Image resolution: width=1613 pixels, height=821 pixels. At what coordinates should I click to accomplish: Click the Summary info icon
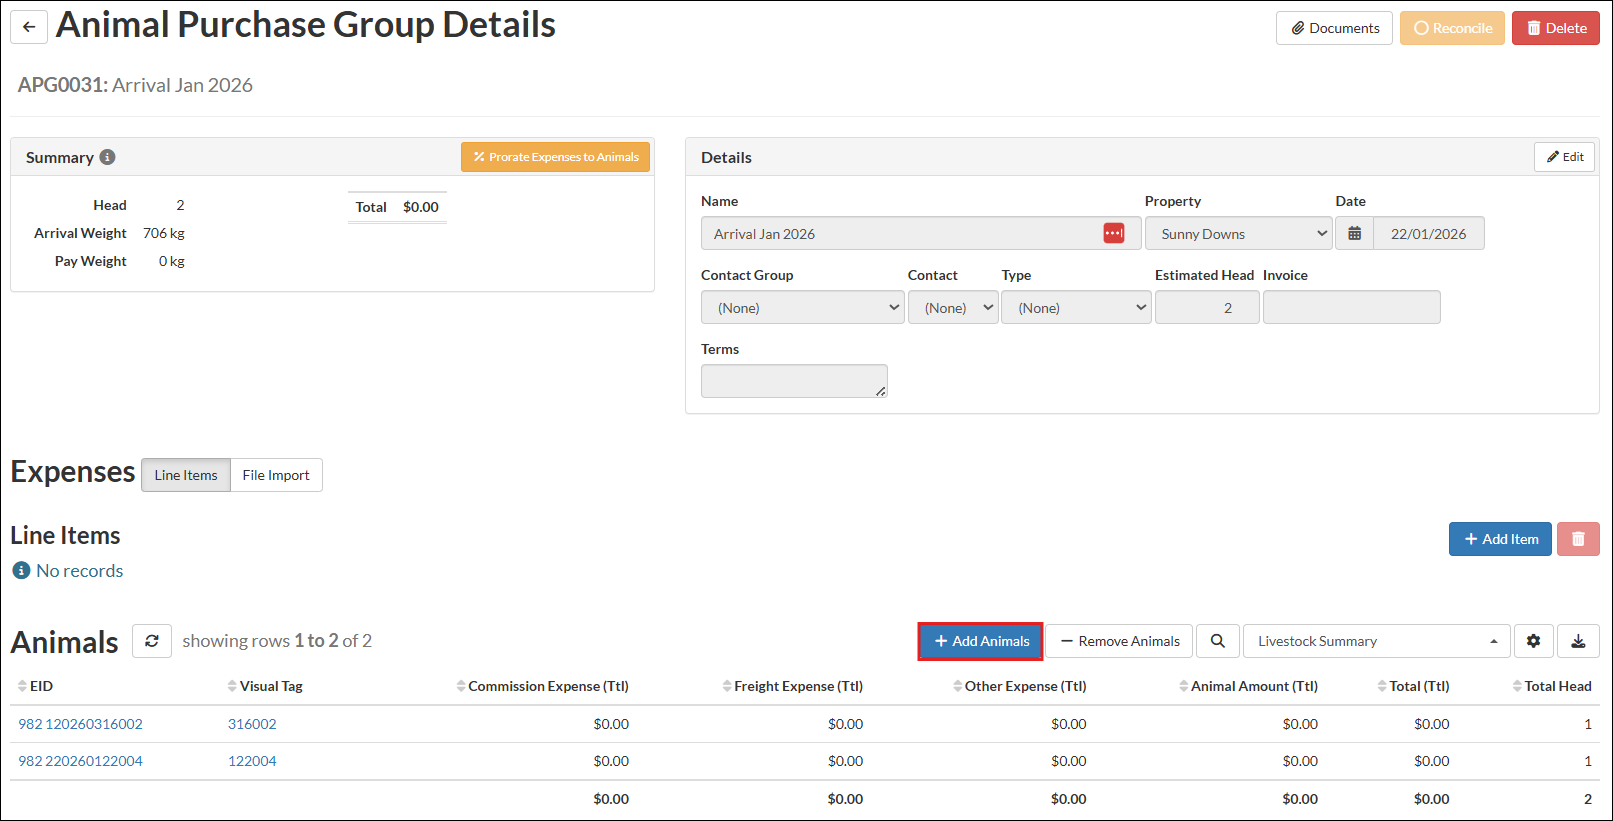click(107, 157)
